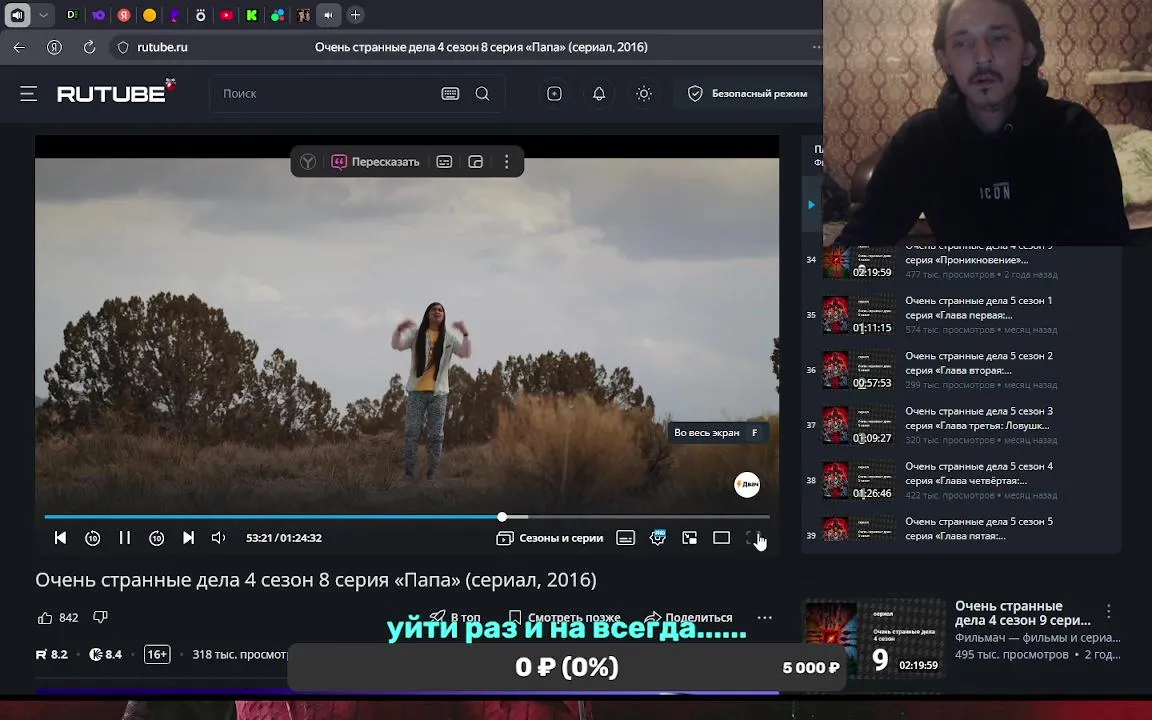
Task: Mute the player volume
Action: 218,538
